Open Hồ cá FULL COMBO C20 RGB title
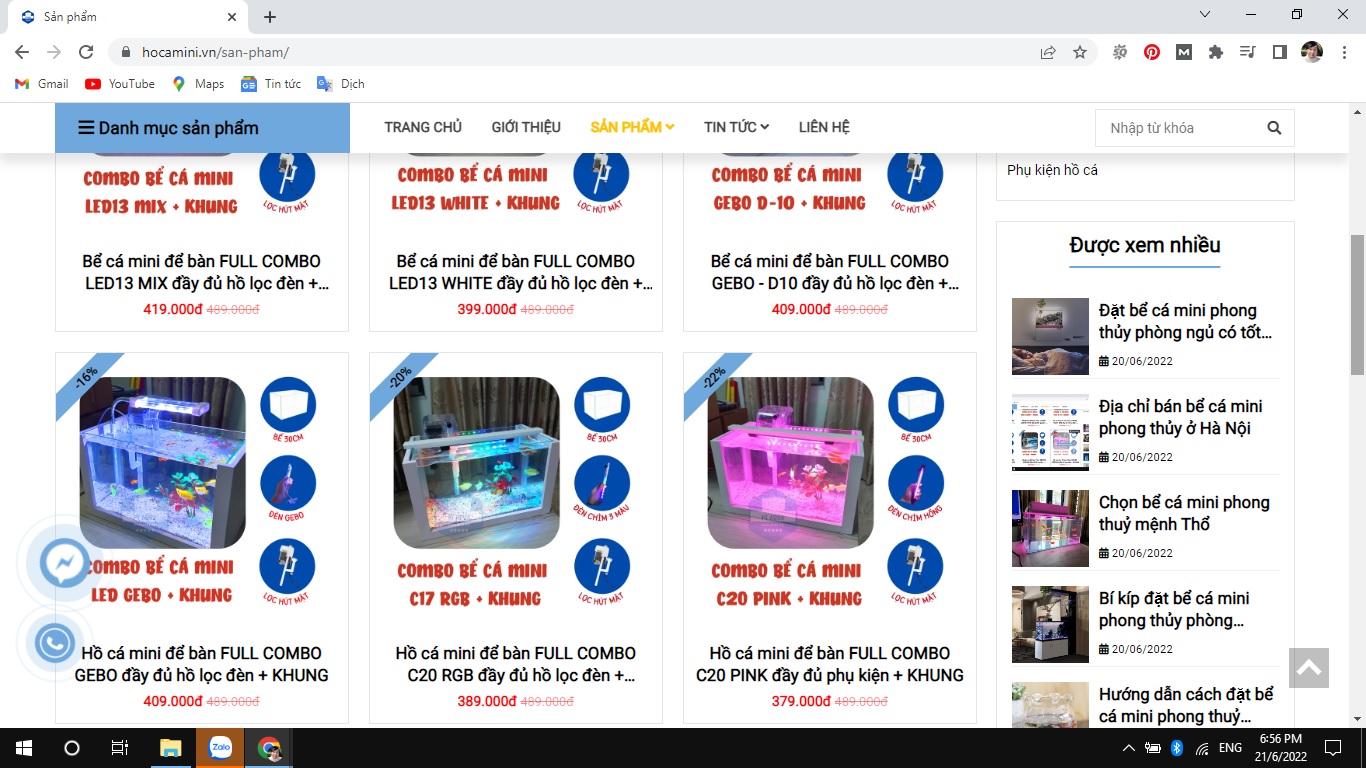The width and height of the screenshot is (1366, 768). (516, 664)
